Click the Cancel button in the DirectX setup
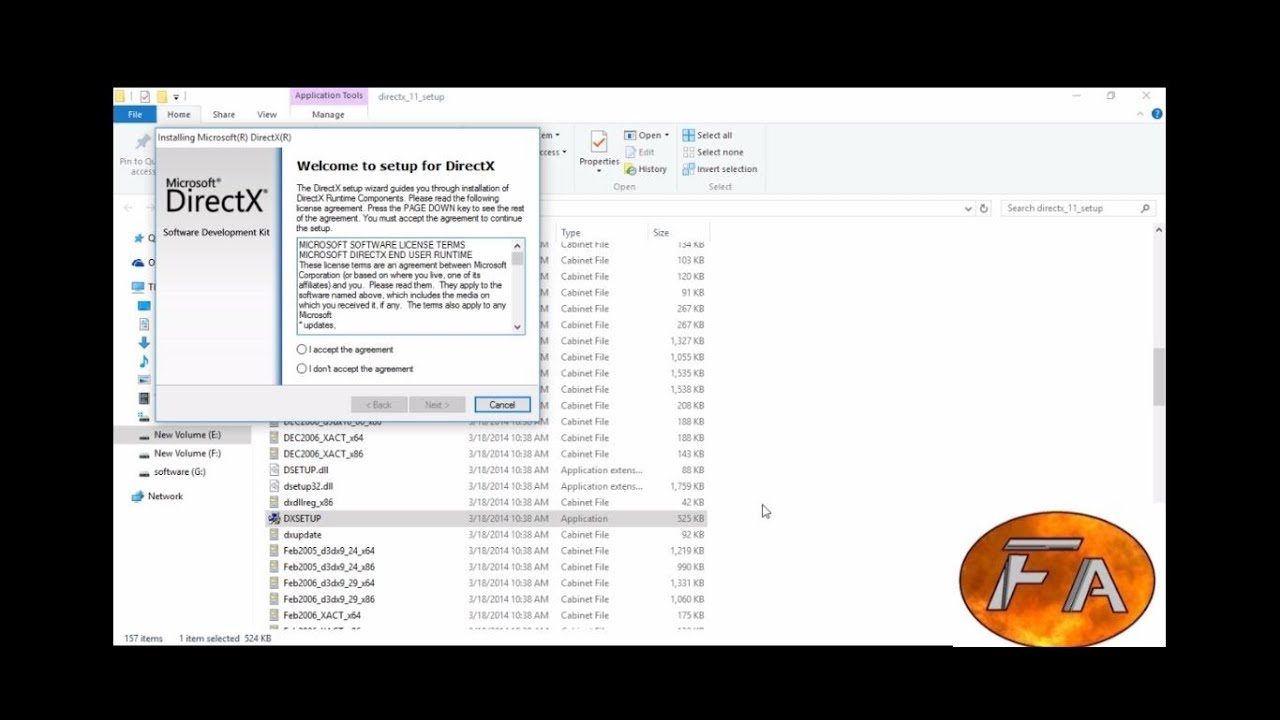This screenshot has height=720, width=1280. tap(502, 405)
